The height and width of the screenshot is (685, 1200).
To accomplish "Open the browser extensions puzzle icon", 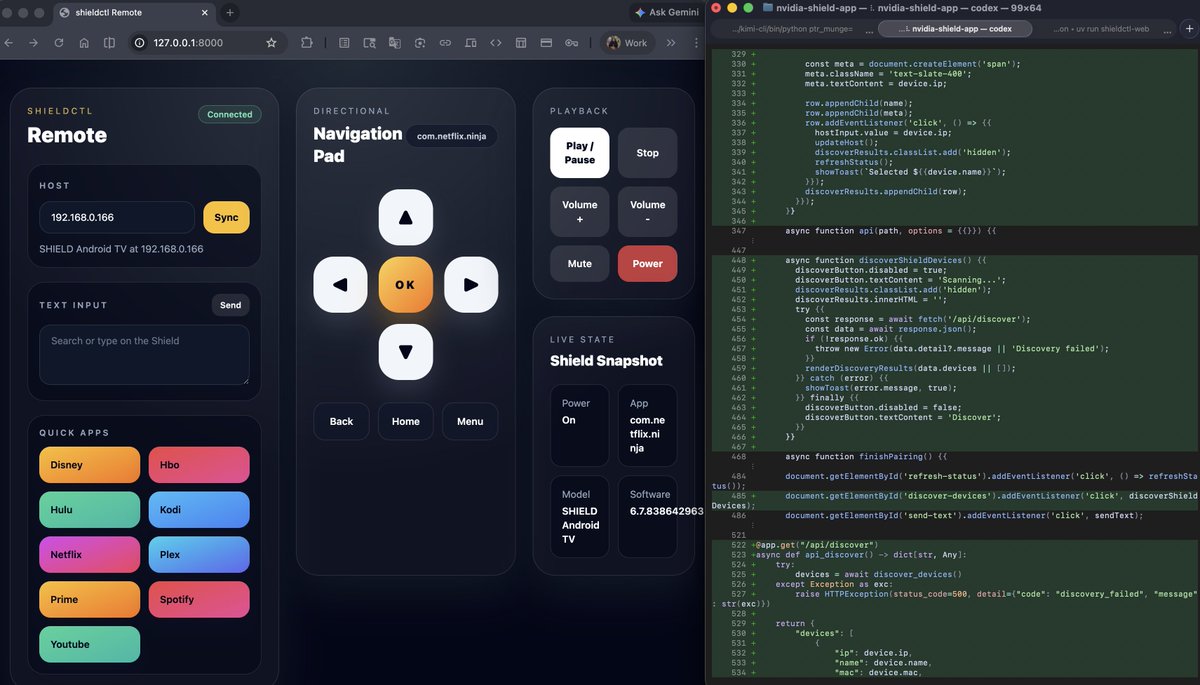I will pos(306,43).
